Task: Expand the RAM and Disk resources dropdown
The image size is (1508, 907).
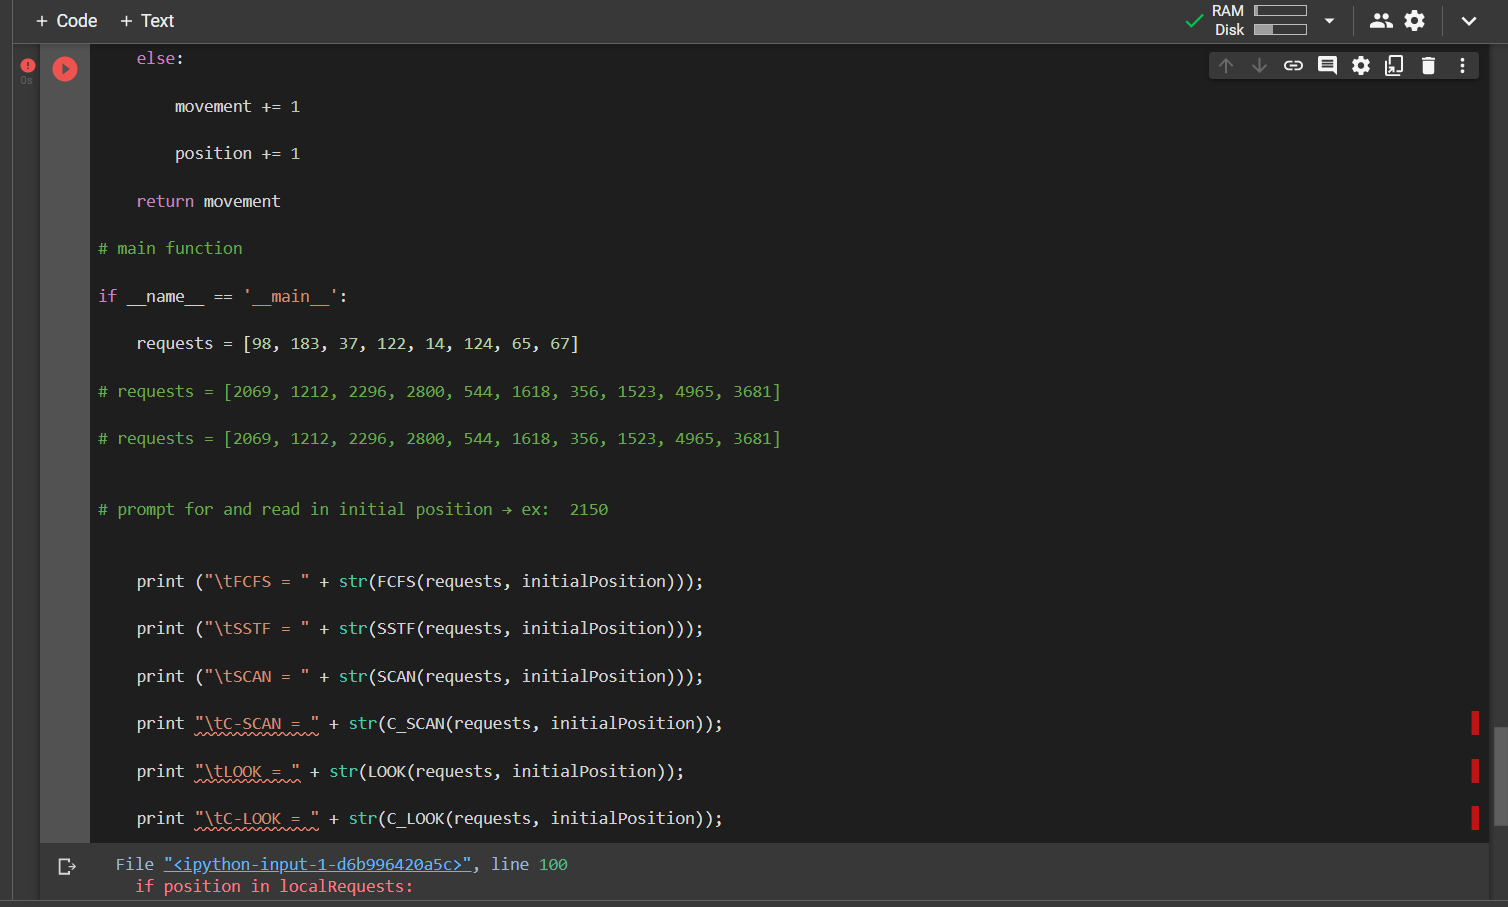Action: [1329, 20]
